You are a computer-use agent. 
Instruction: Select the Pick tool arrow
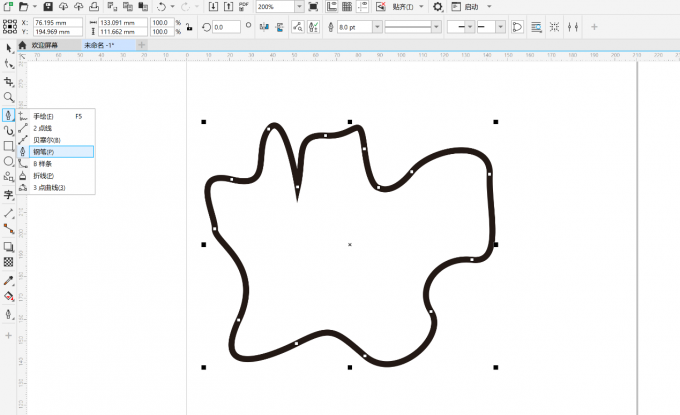click(x=9, y=48)
